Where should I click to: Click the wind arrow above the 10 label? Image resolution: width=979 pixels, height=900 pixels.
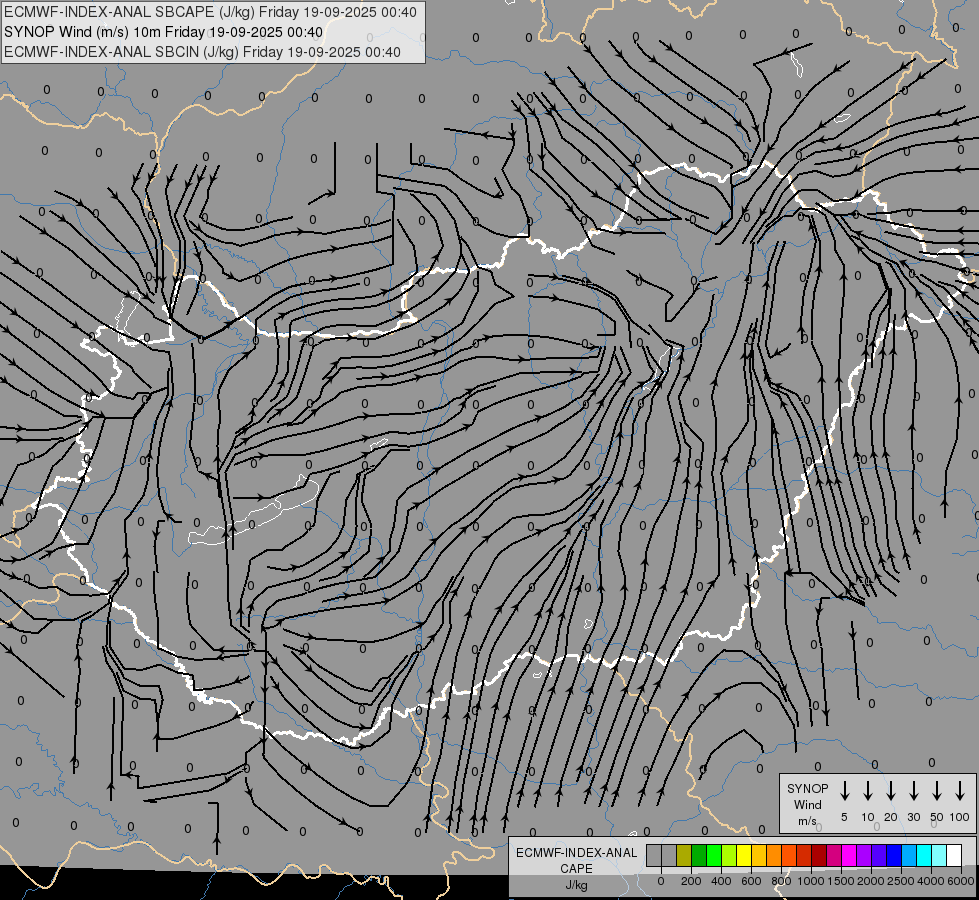[868, 791]
